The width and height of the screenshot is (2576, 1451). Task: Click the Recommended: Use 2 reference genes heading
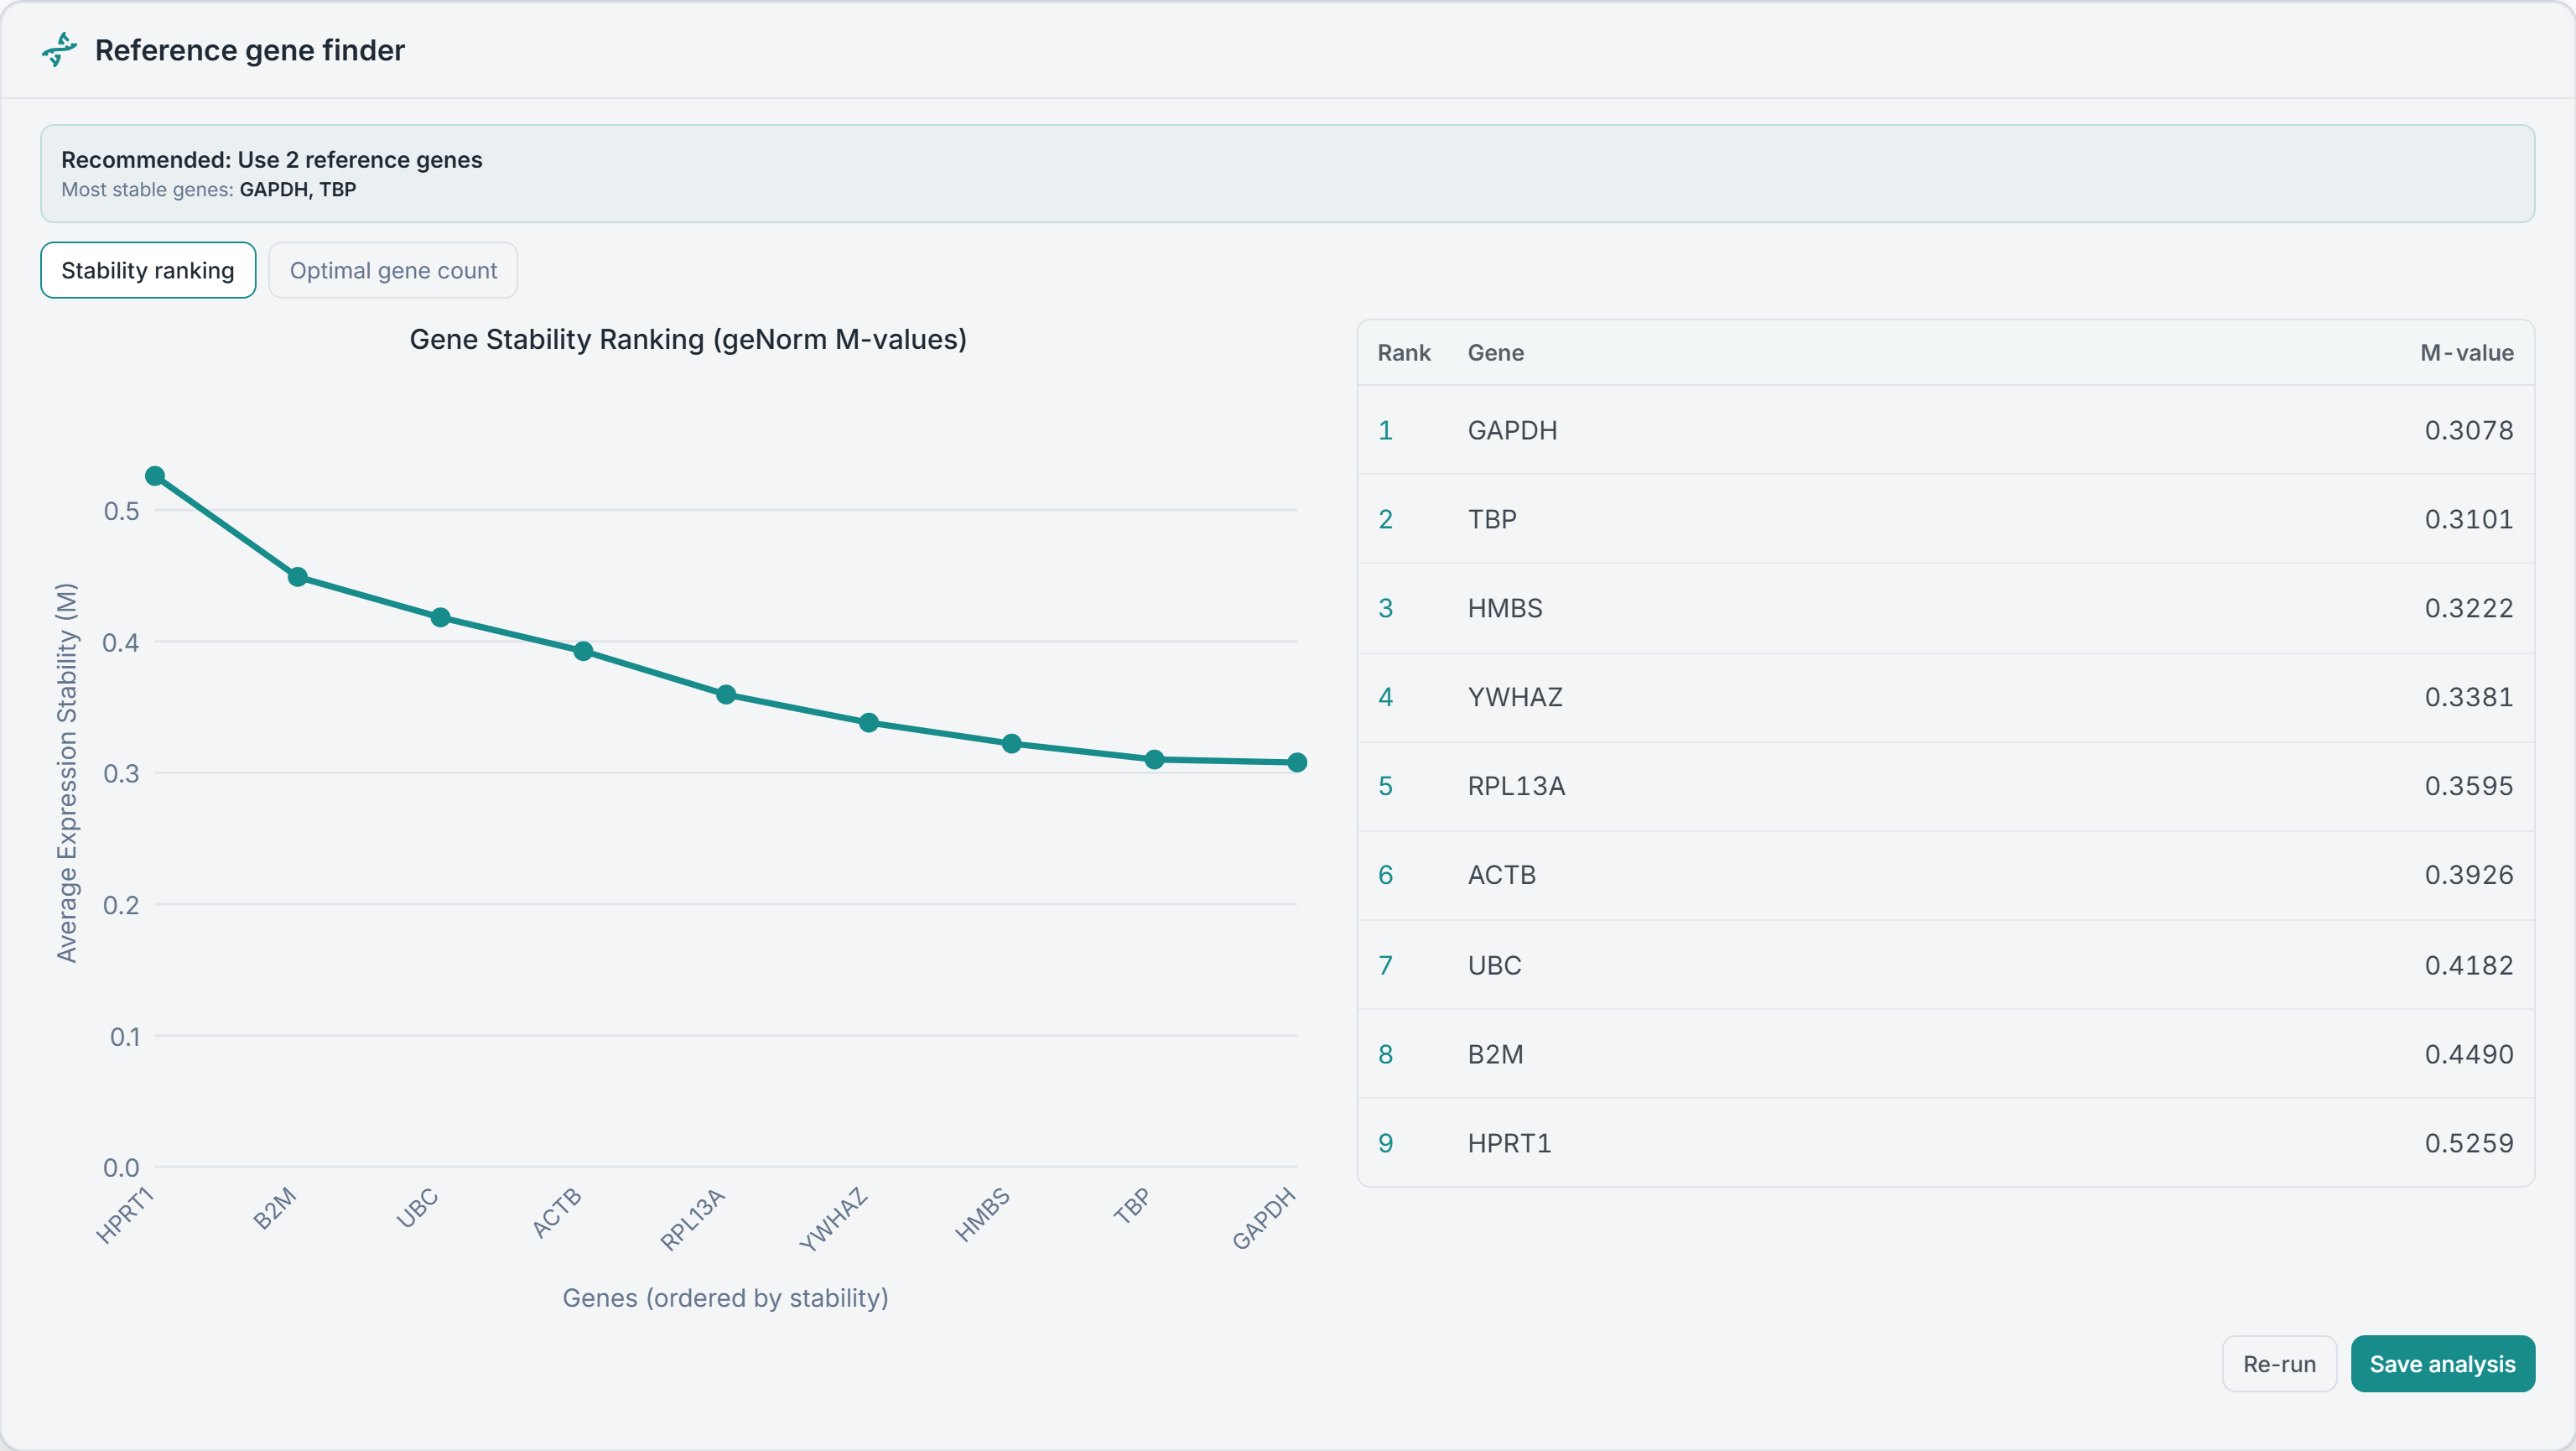point(272,160)
